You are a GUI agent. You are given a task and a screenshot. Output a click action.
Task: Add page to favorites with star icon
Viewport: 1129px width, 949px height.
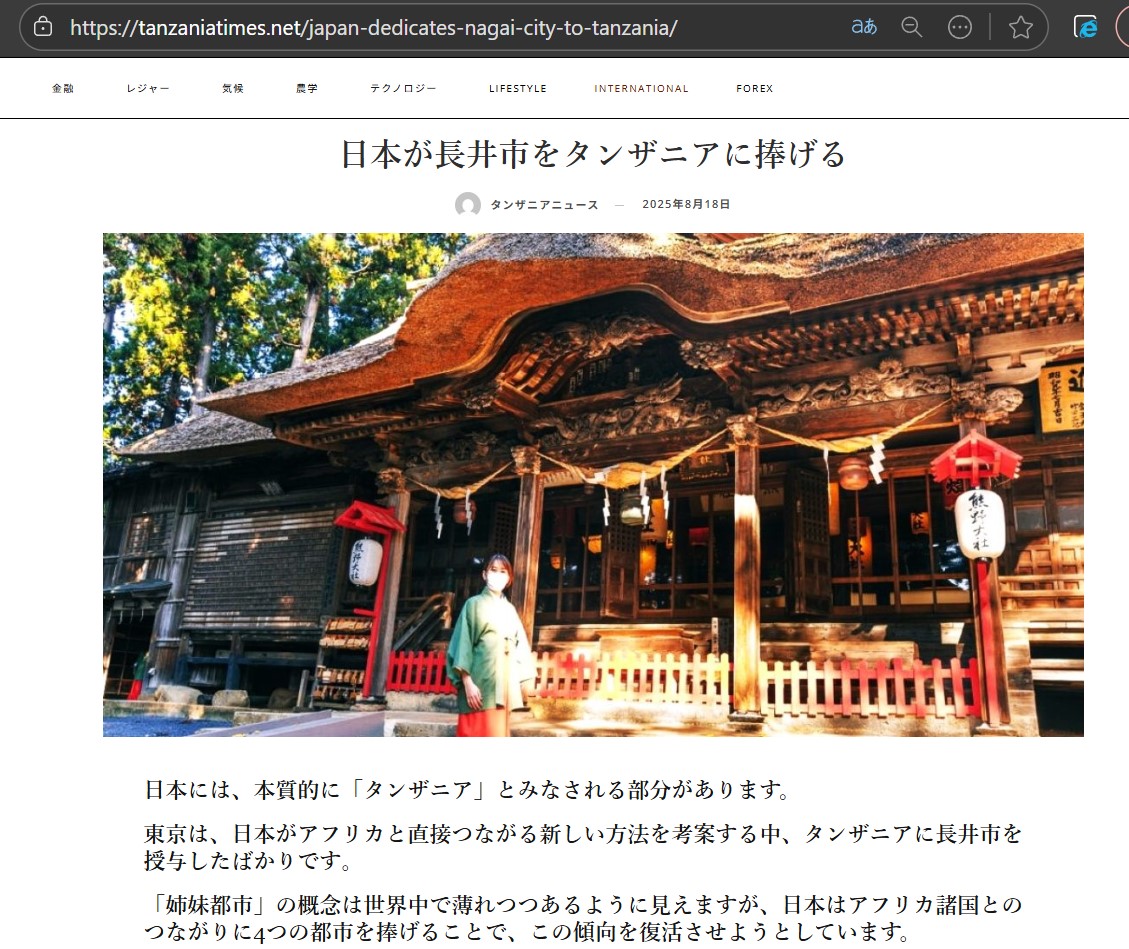pos(1020,27)
